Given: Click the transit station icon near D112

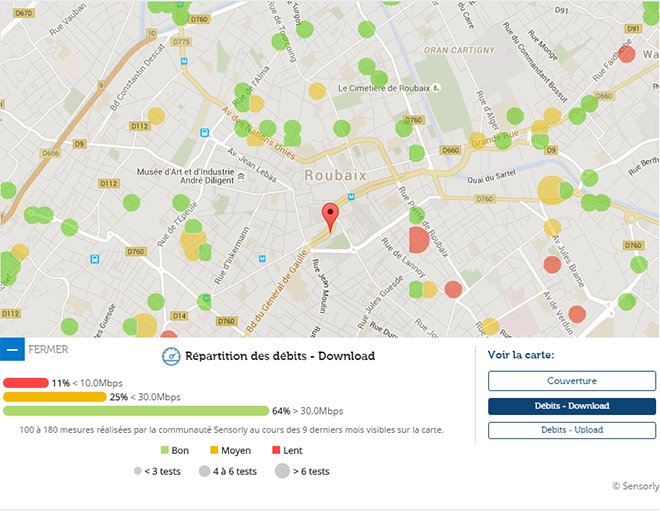Looking at the screenshot, I should click(204, 132).
